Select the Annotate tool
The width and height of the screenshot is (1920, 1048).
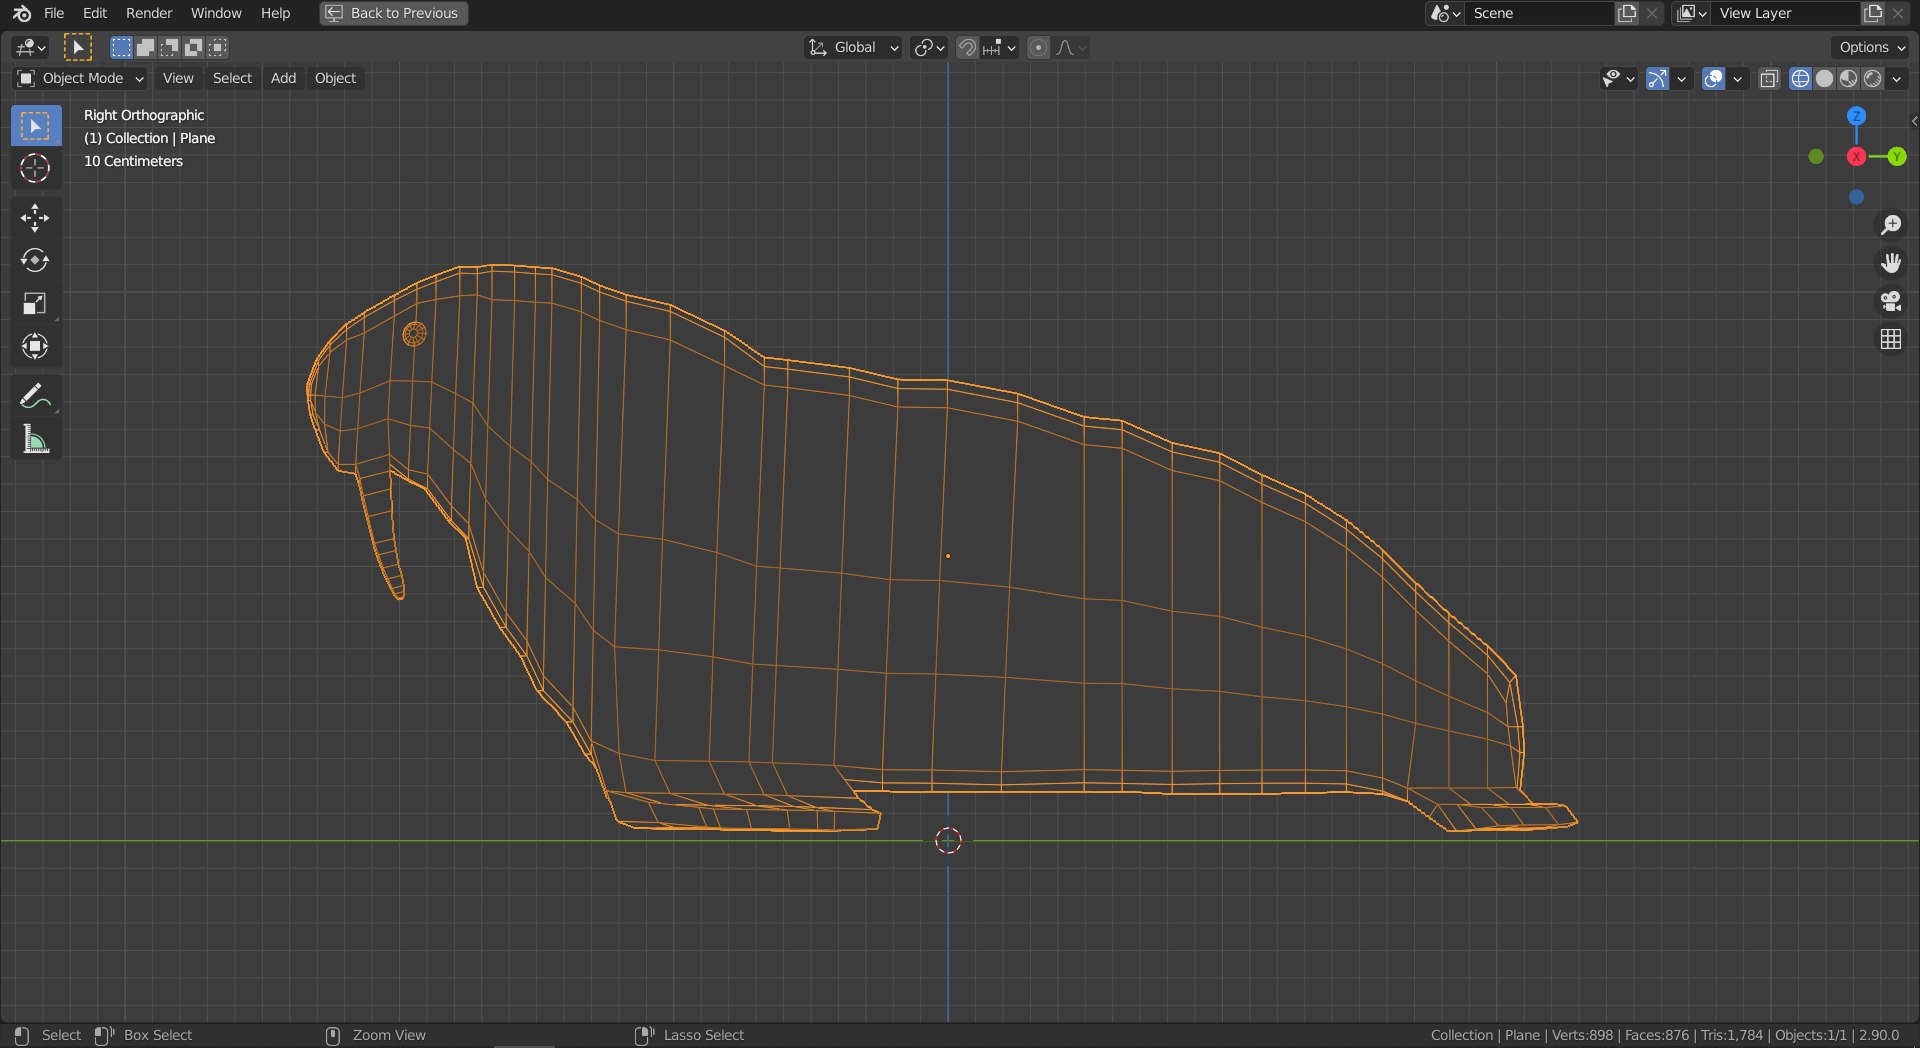pos(35,397)
